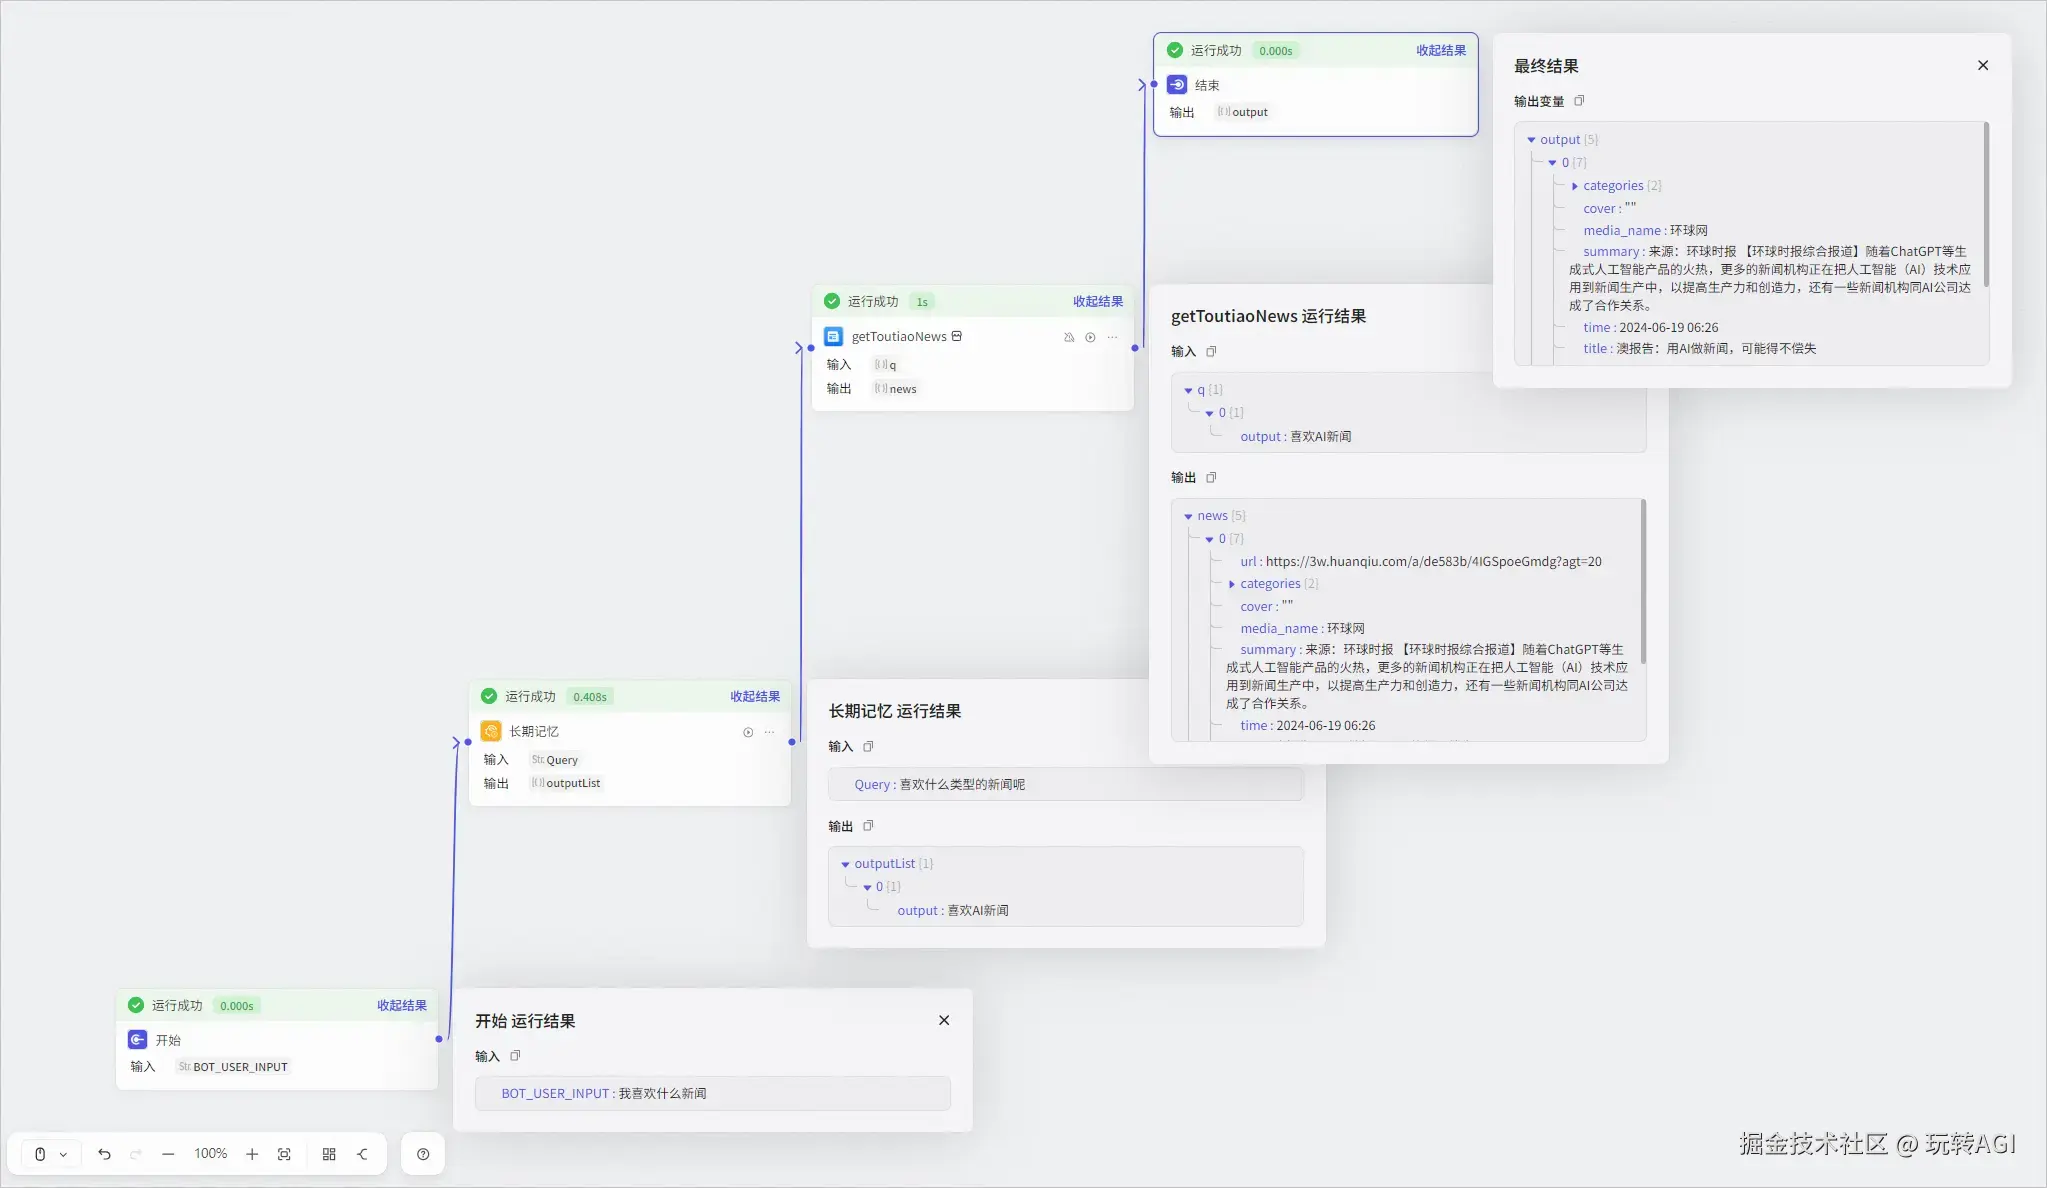Copy the getToutiaoNews 输出 result
The height and width of the screenshot is (1188, 2047).
click(1211, 478)
